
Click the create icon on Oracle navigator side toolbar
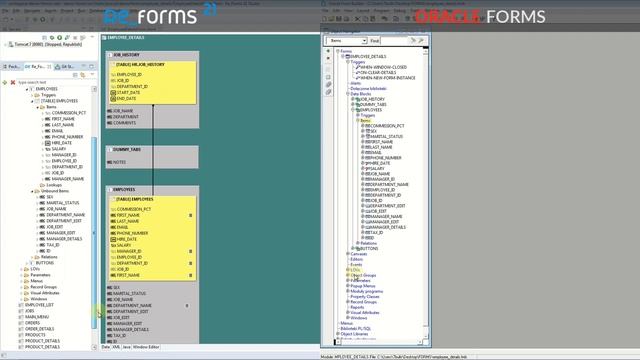[x=328, y=51]
